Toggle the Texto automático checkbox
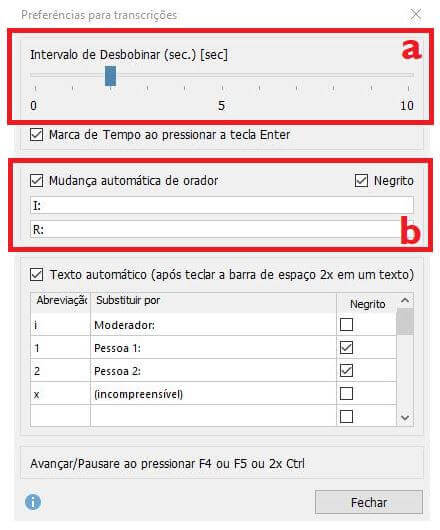The height and width of the screenshot is (530, 440). tap(36, 274)
